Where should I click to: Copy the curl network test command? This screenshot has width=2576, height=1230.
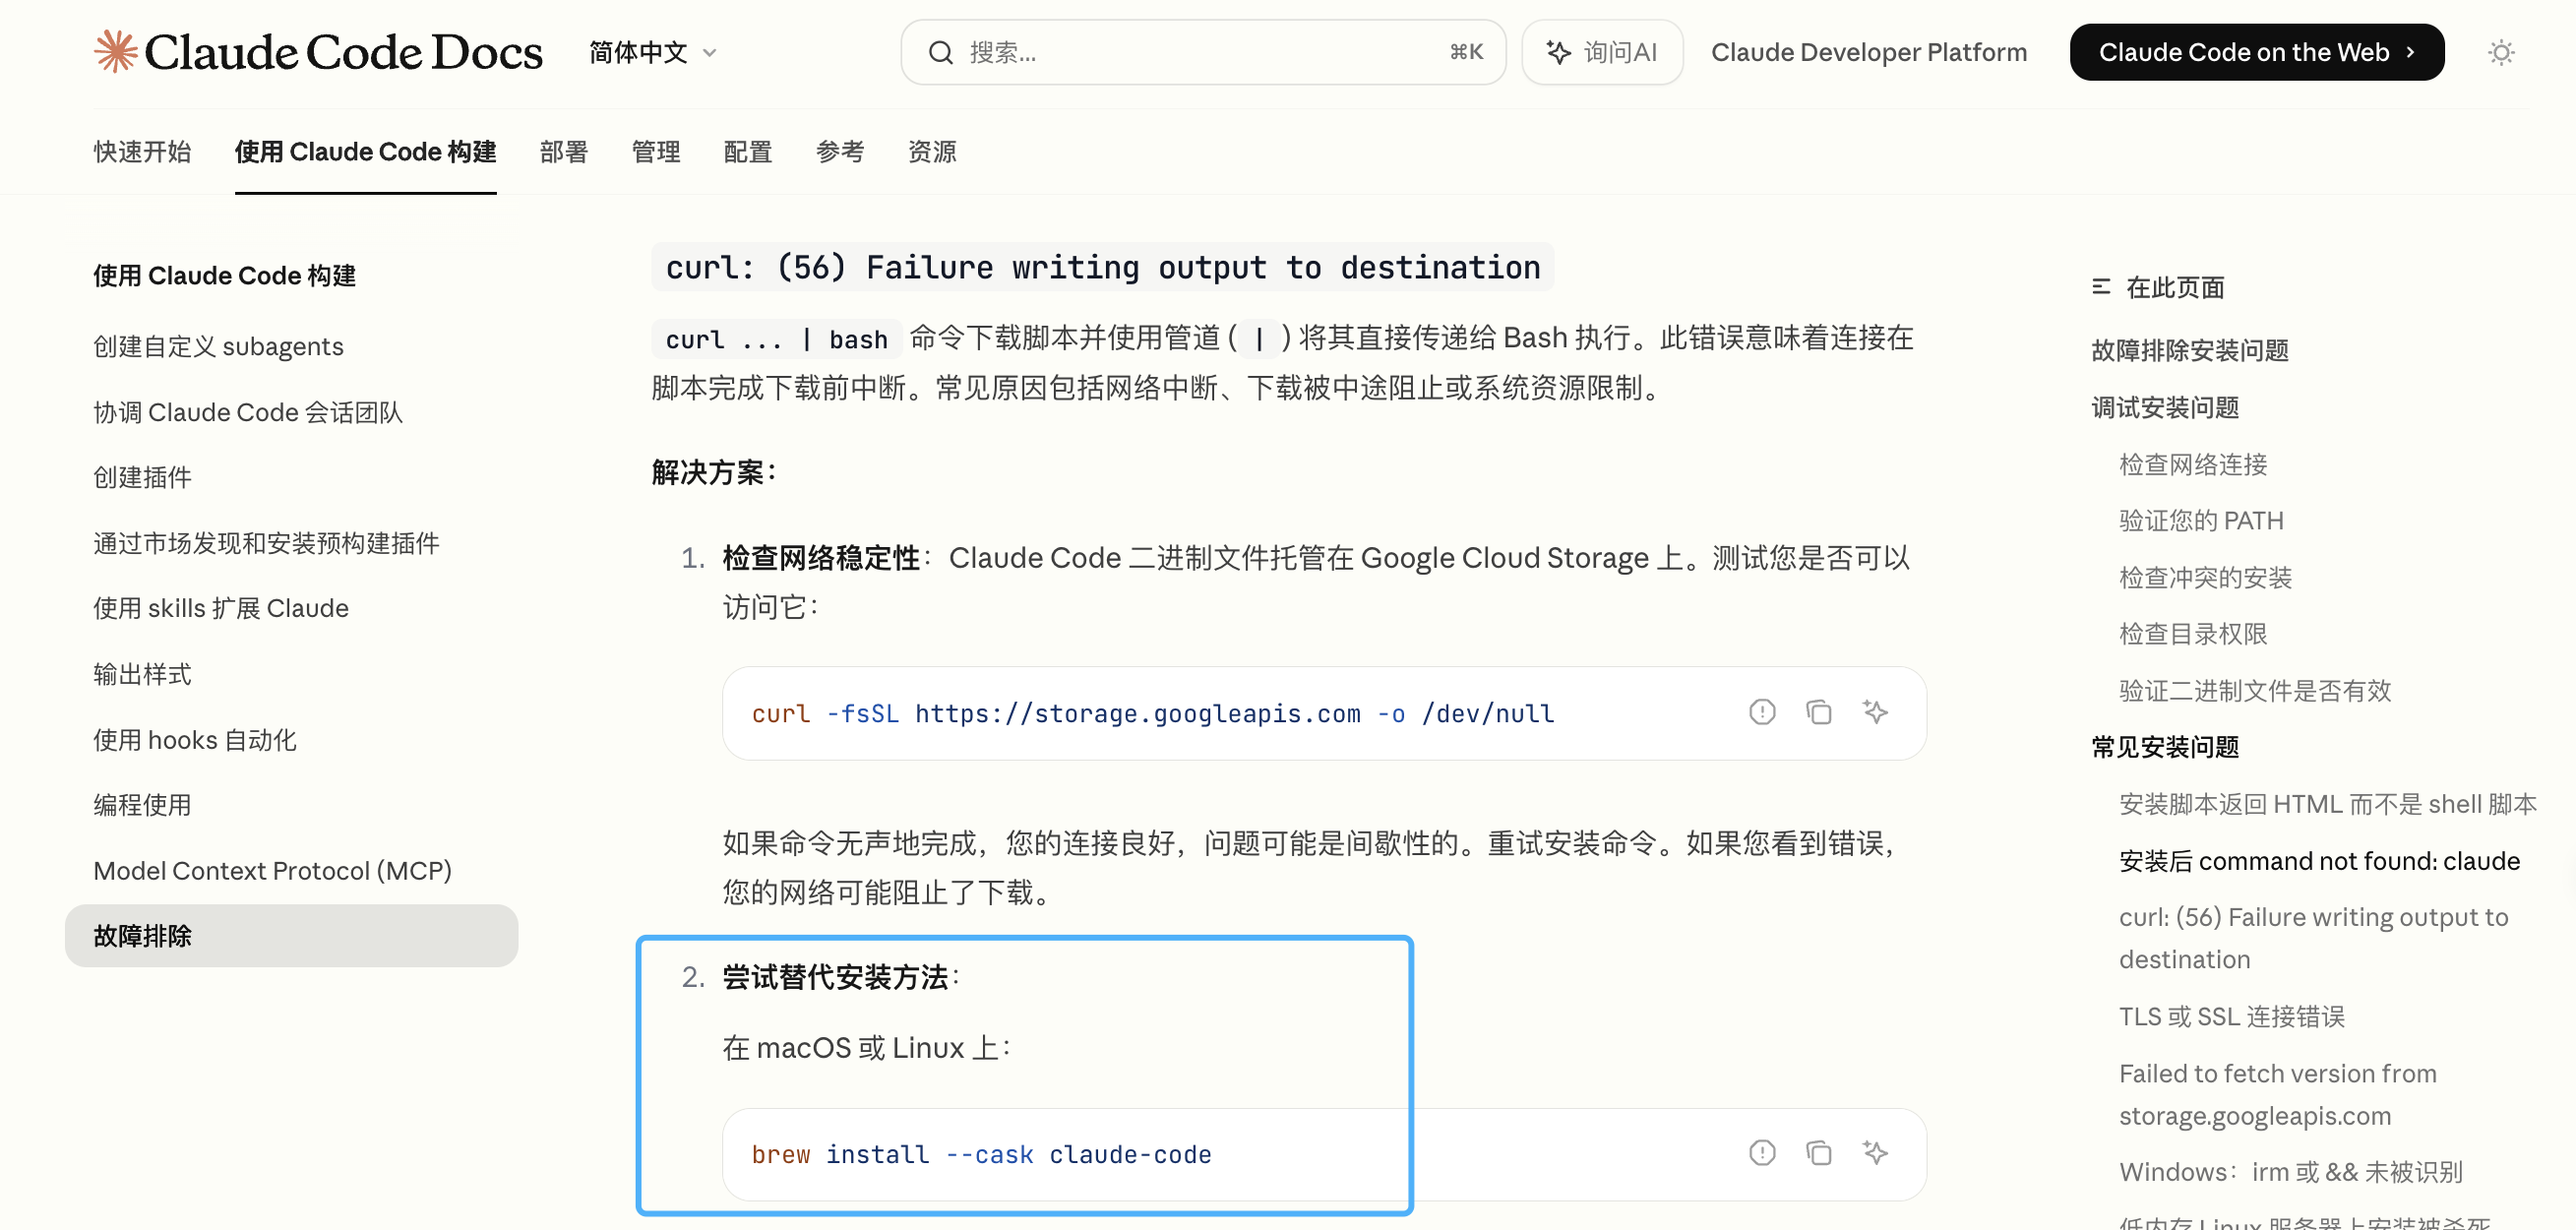1819,711
